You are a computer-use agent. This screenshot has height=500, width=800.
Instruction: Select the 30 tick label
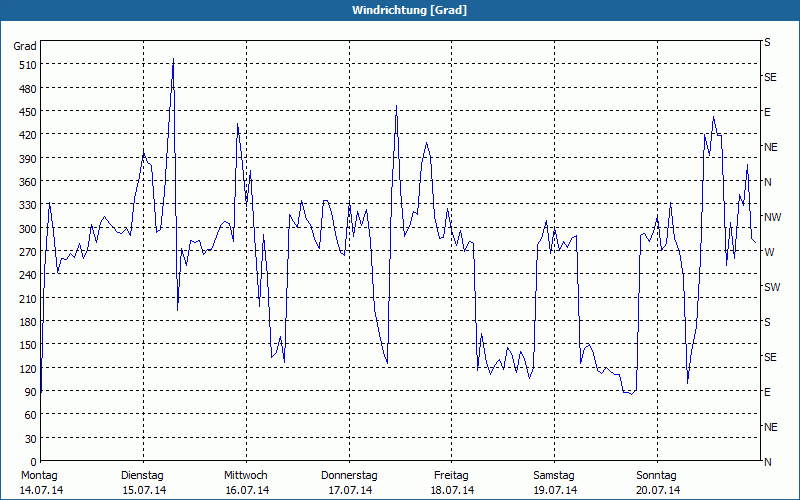tap(31, 439)
